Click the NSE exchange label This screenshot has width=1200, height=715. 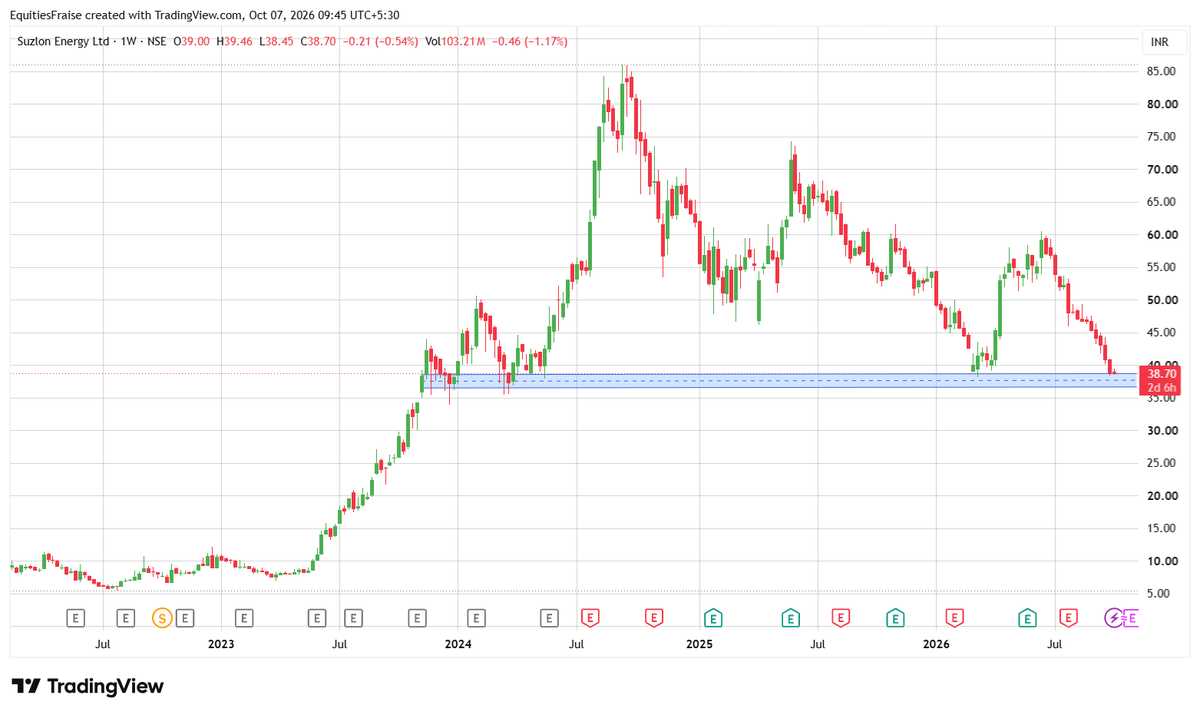coord(156,42)
